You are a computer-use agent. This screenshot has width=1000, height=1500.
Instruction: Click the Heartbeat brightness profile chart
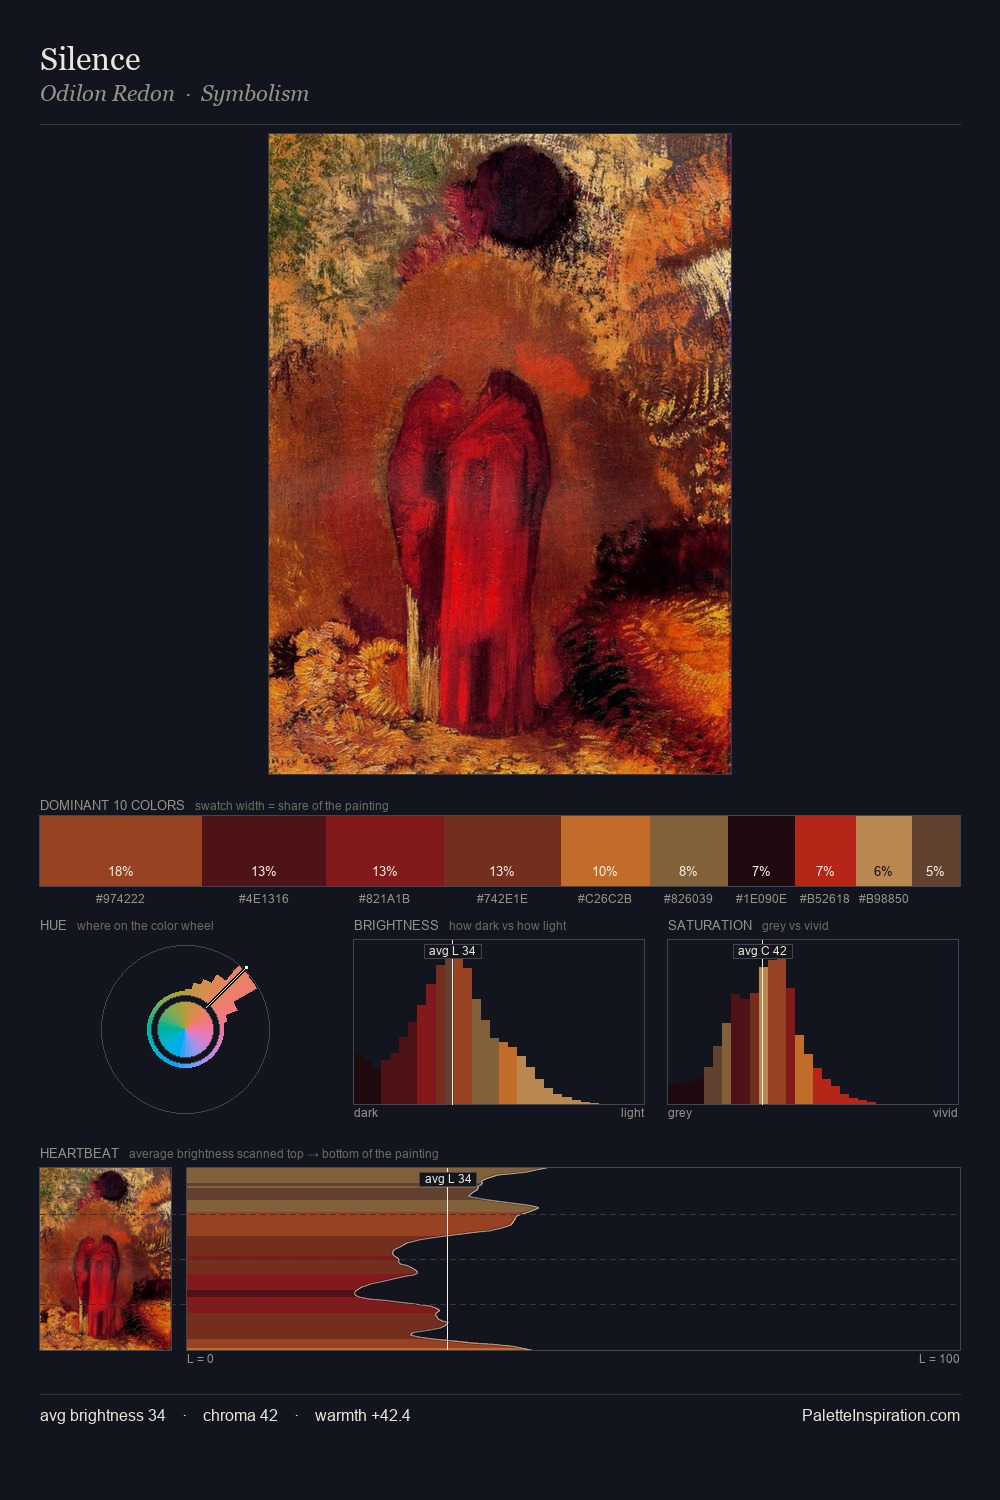pos(573,1259)
